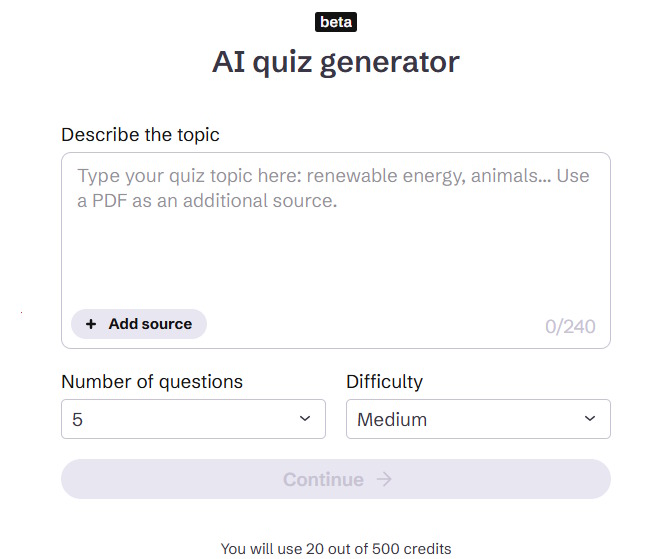This screenshot has height=559, width=665.
Task: Click the Number of questions label
Action: coord(152,381)
